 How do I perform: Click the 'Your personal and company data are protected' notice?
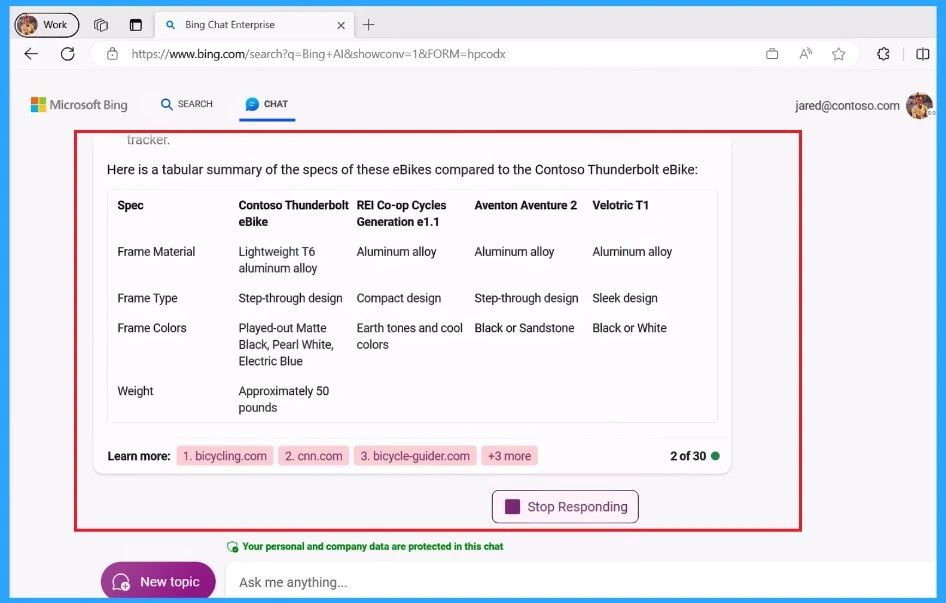(x=373, y=546)
